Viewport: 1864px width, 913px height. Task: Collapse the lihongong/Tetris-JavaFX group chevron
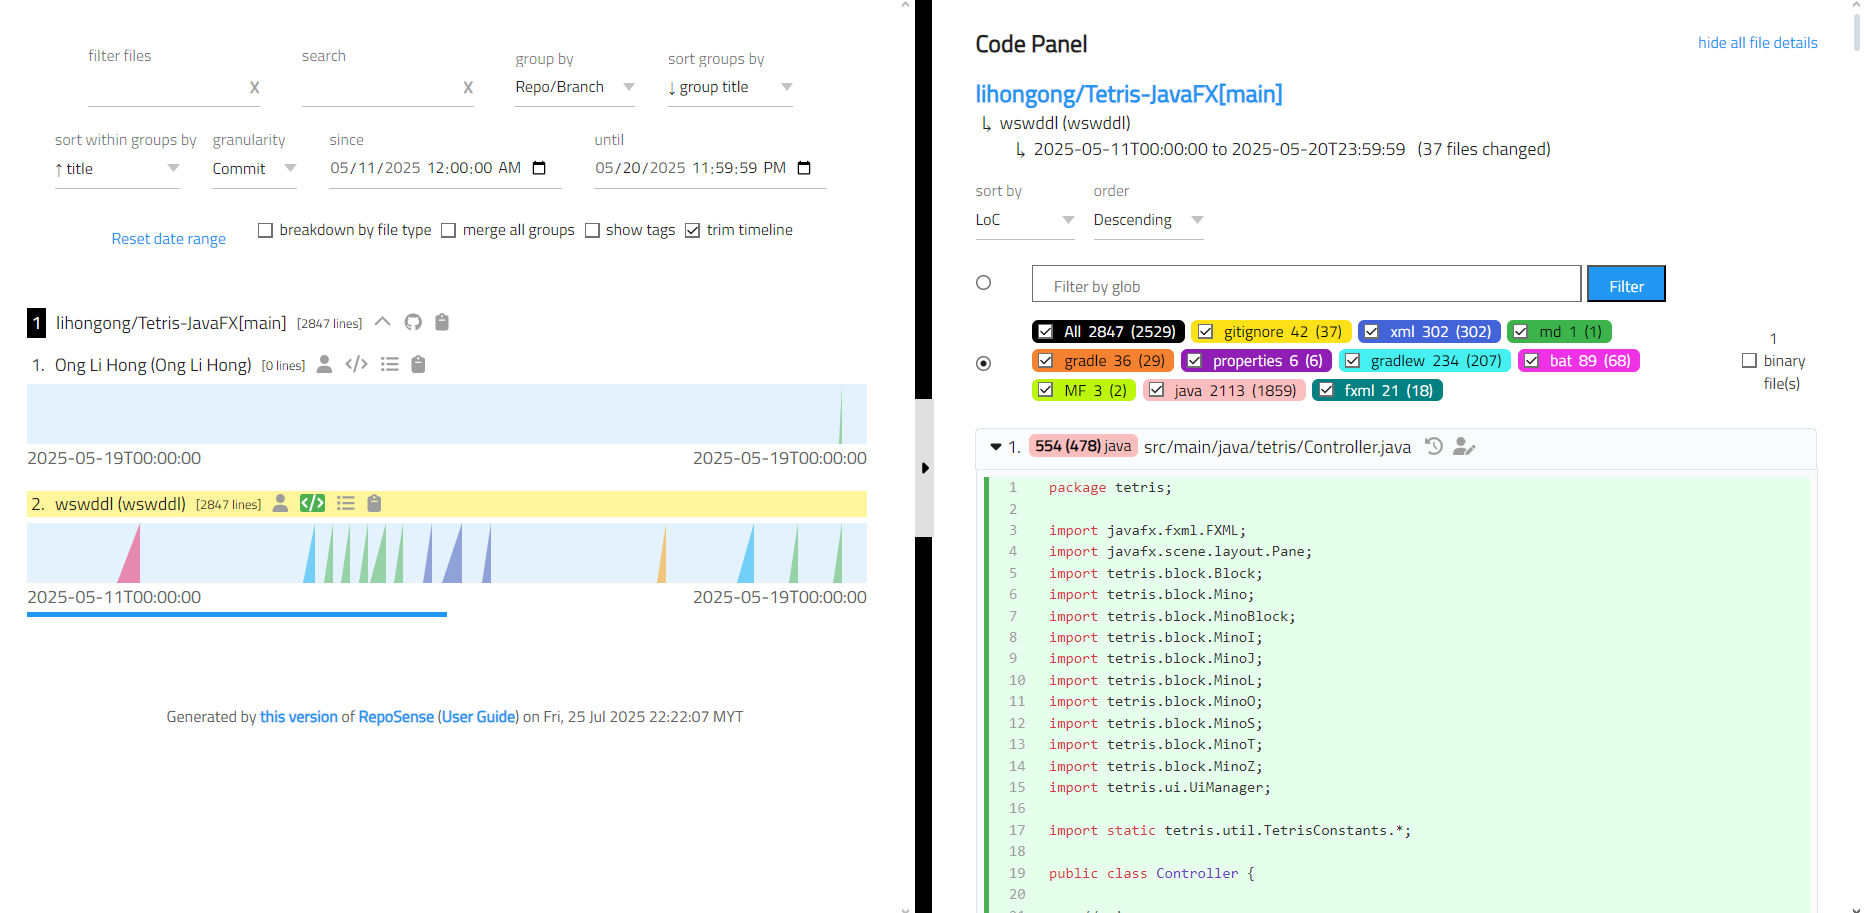(382, 322)
